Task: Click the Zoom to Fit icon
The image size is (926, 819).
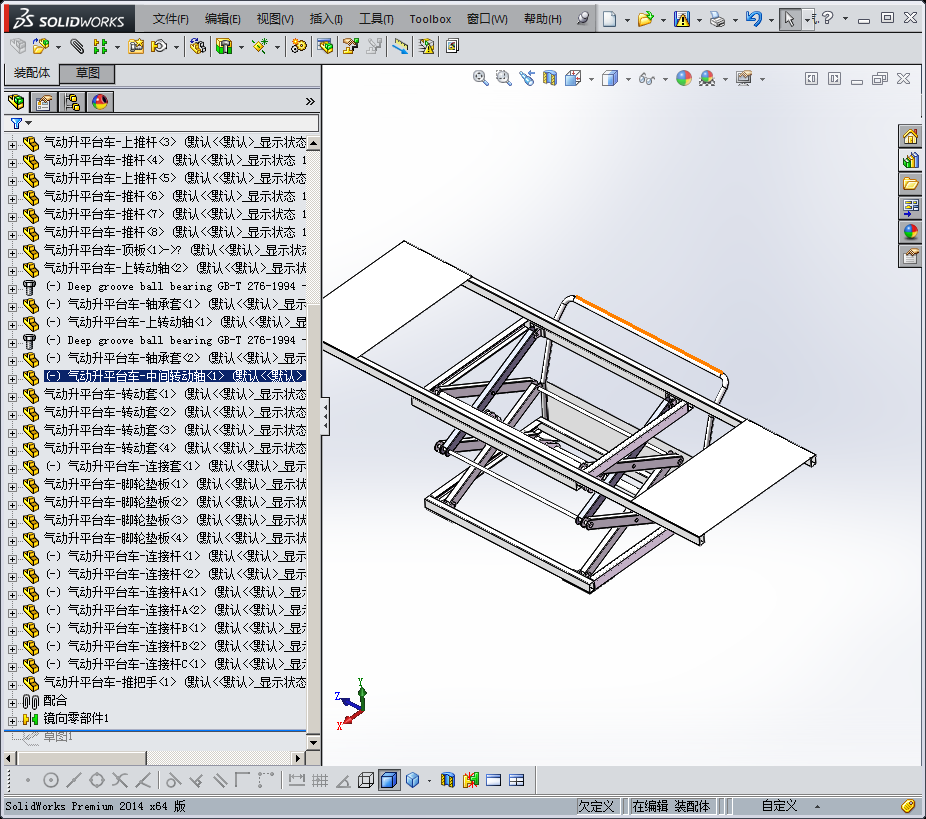Action: pyautogui.click(x=481, y=78)
